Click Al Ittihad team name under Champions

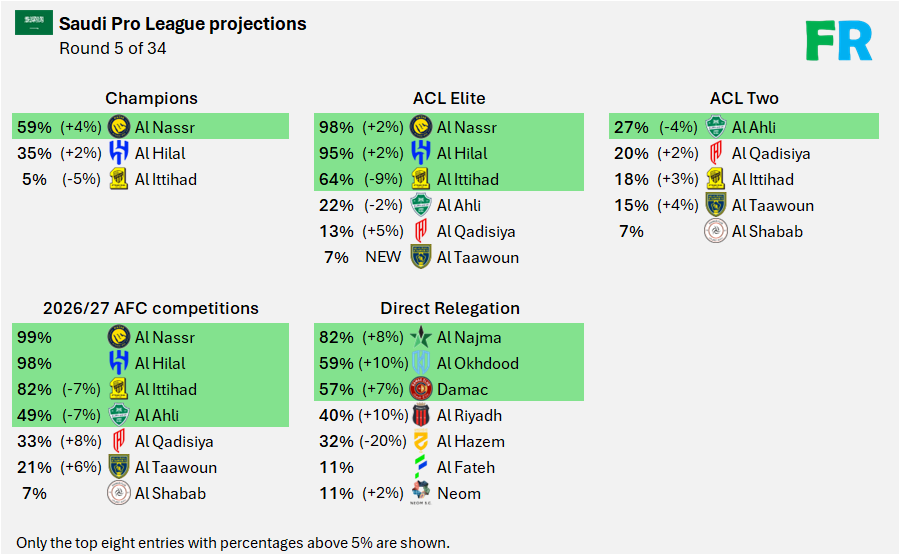point(166,179)
